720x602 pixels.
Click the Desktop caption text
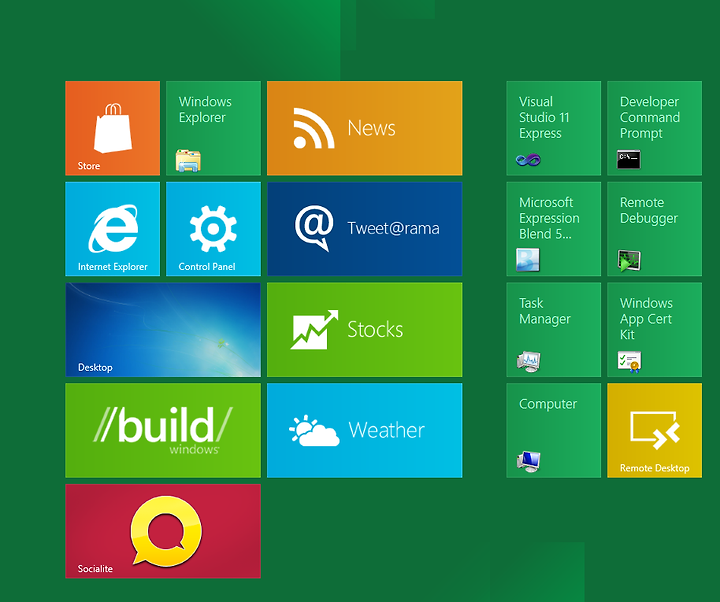pyautogui.click(x=95, y=367)
